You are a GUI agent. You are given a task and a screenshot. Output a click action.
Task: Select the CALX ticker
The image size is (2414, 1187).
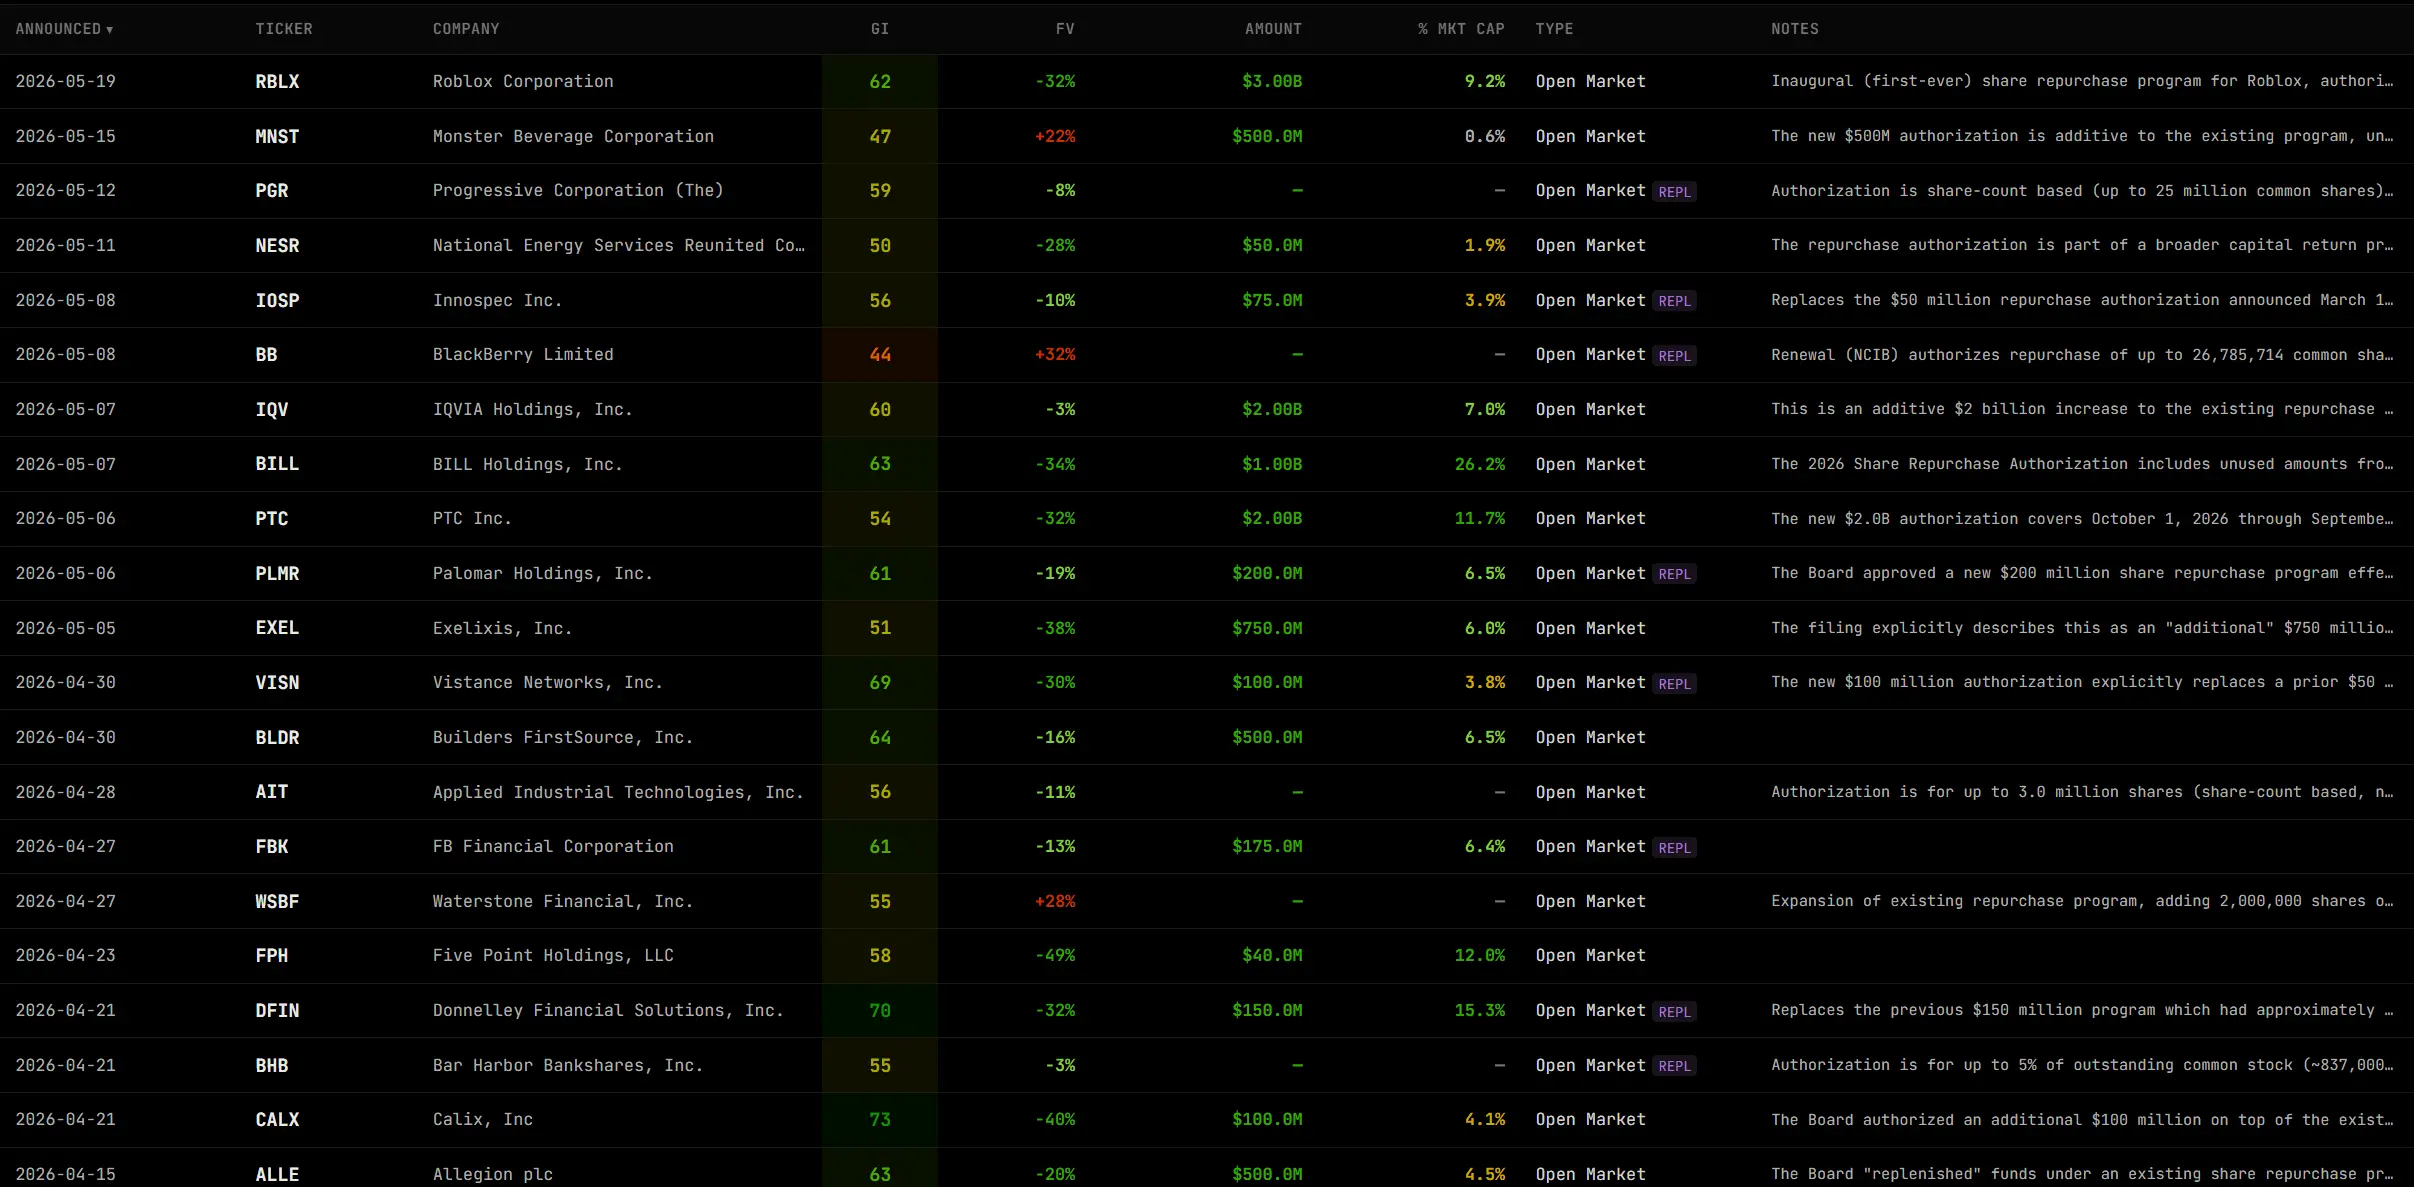[277, 1120]
